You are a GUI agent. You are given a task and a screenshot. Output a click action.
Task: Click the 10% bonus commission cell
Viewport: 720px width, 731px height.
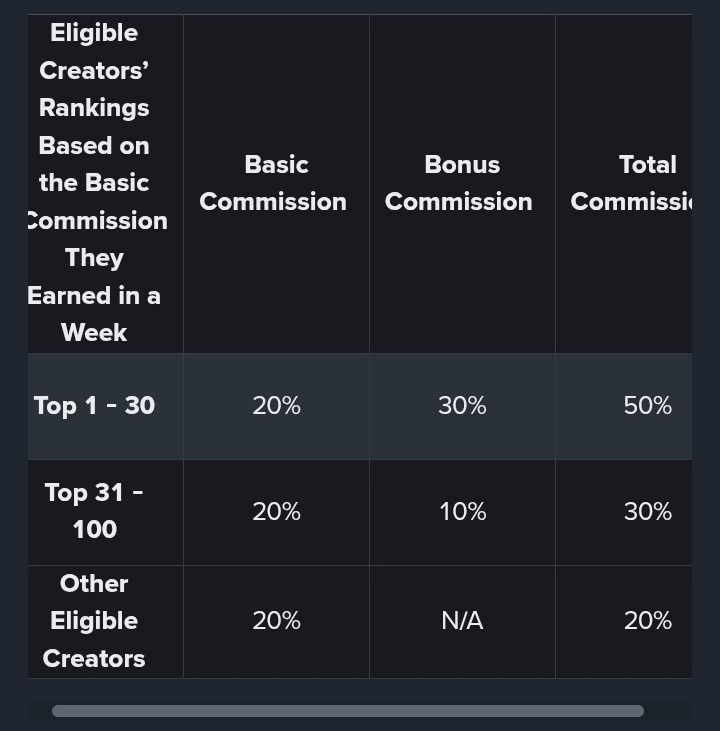[x=462, y=511]
